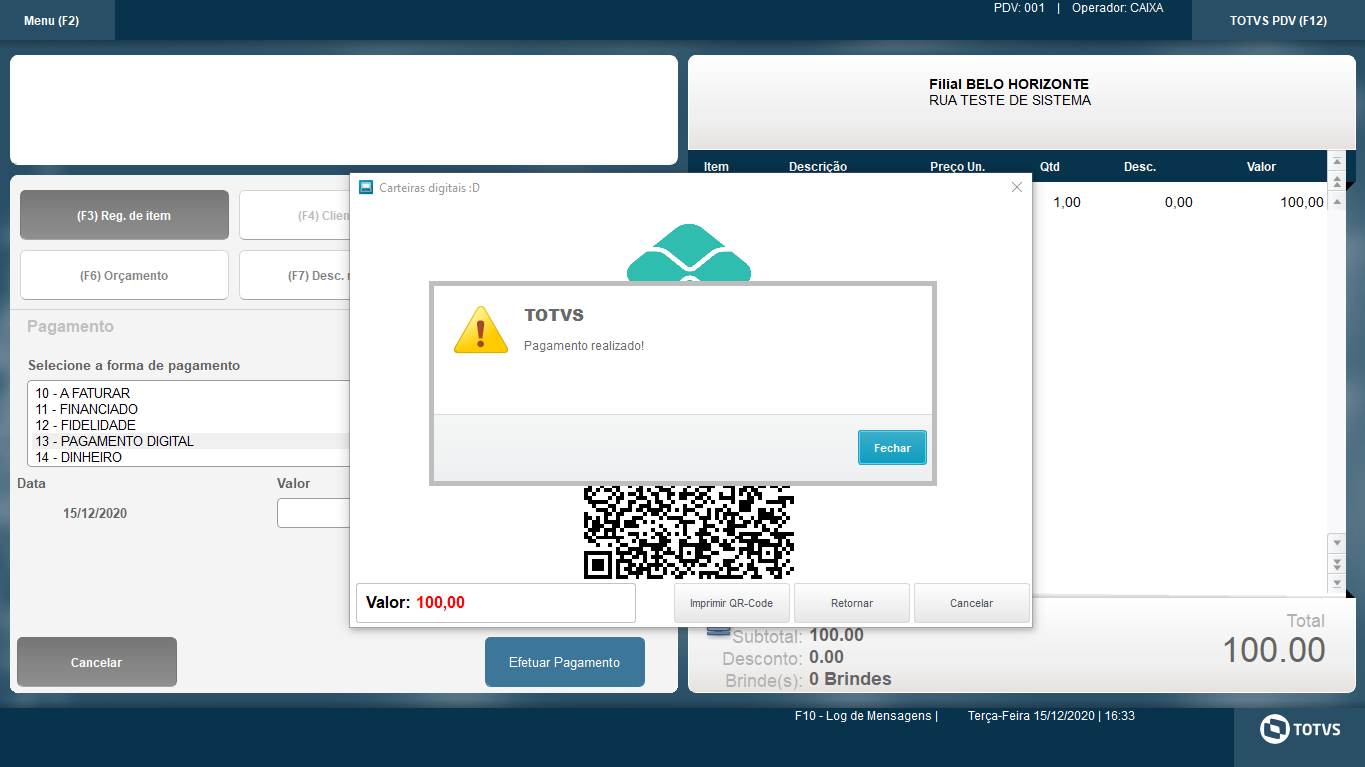
Task: Move up one item with single-up arrow
Action: point(1336,202)
